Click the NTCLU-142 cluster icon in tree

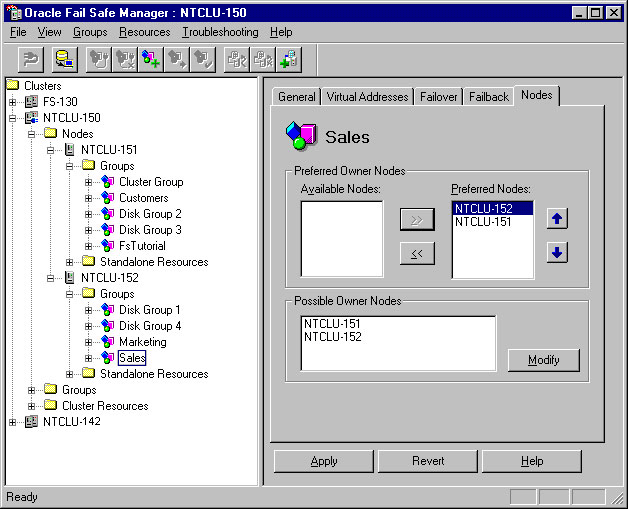pyautogui.click(x=31, y=422)
